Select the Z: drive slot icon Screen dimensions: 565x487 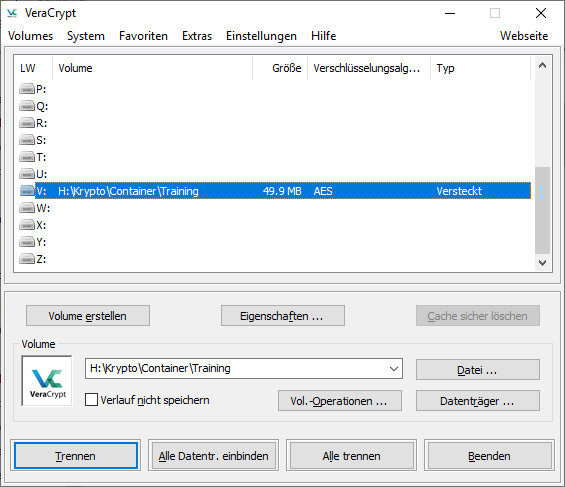tap(27, 259)
